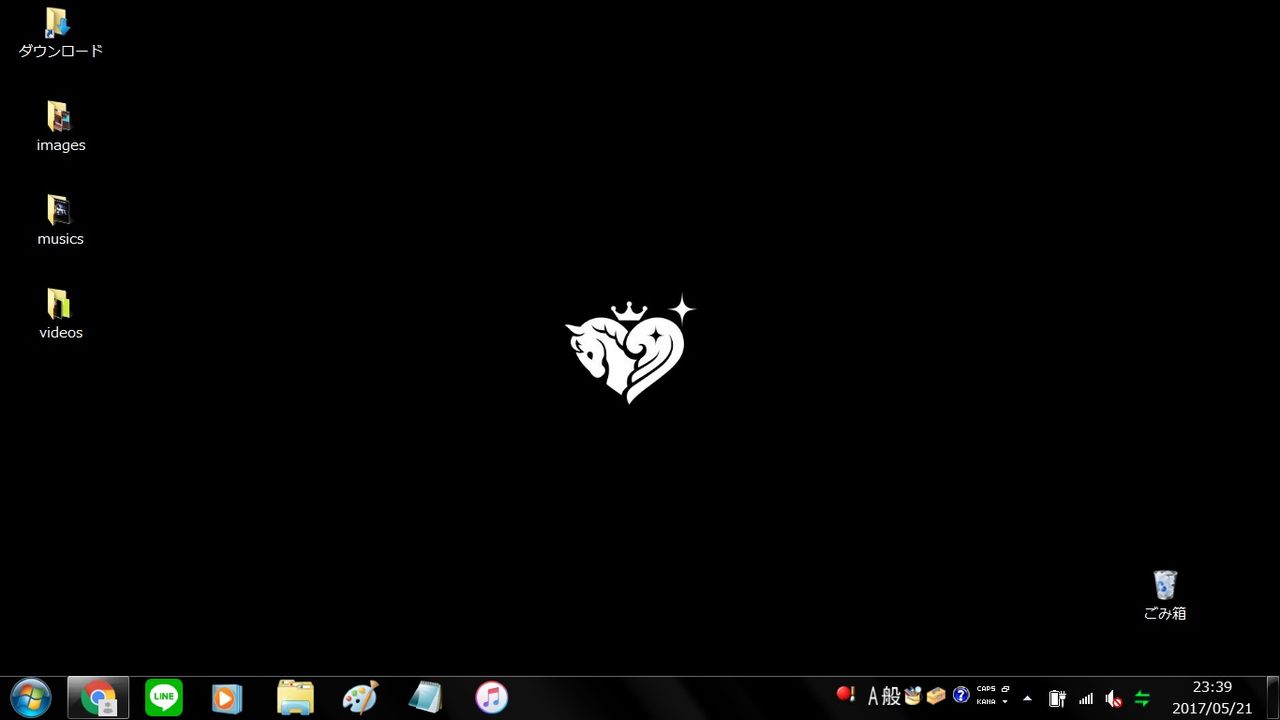Open Windows Media Player from taskbar
Screen dimensions: 1280x720
point(228,698)
